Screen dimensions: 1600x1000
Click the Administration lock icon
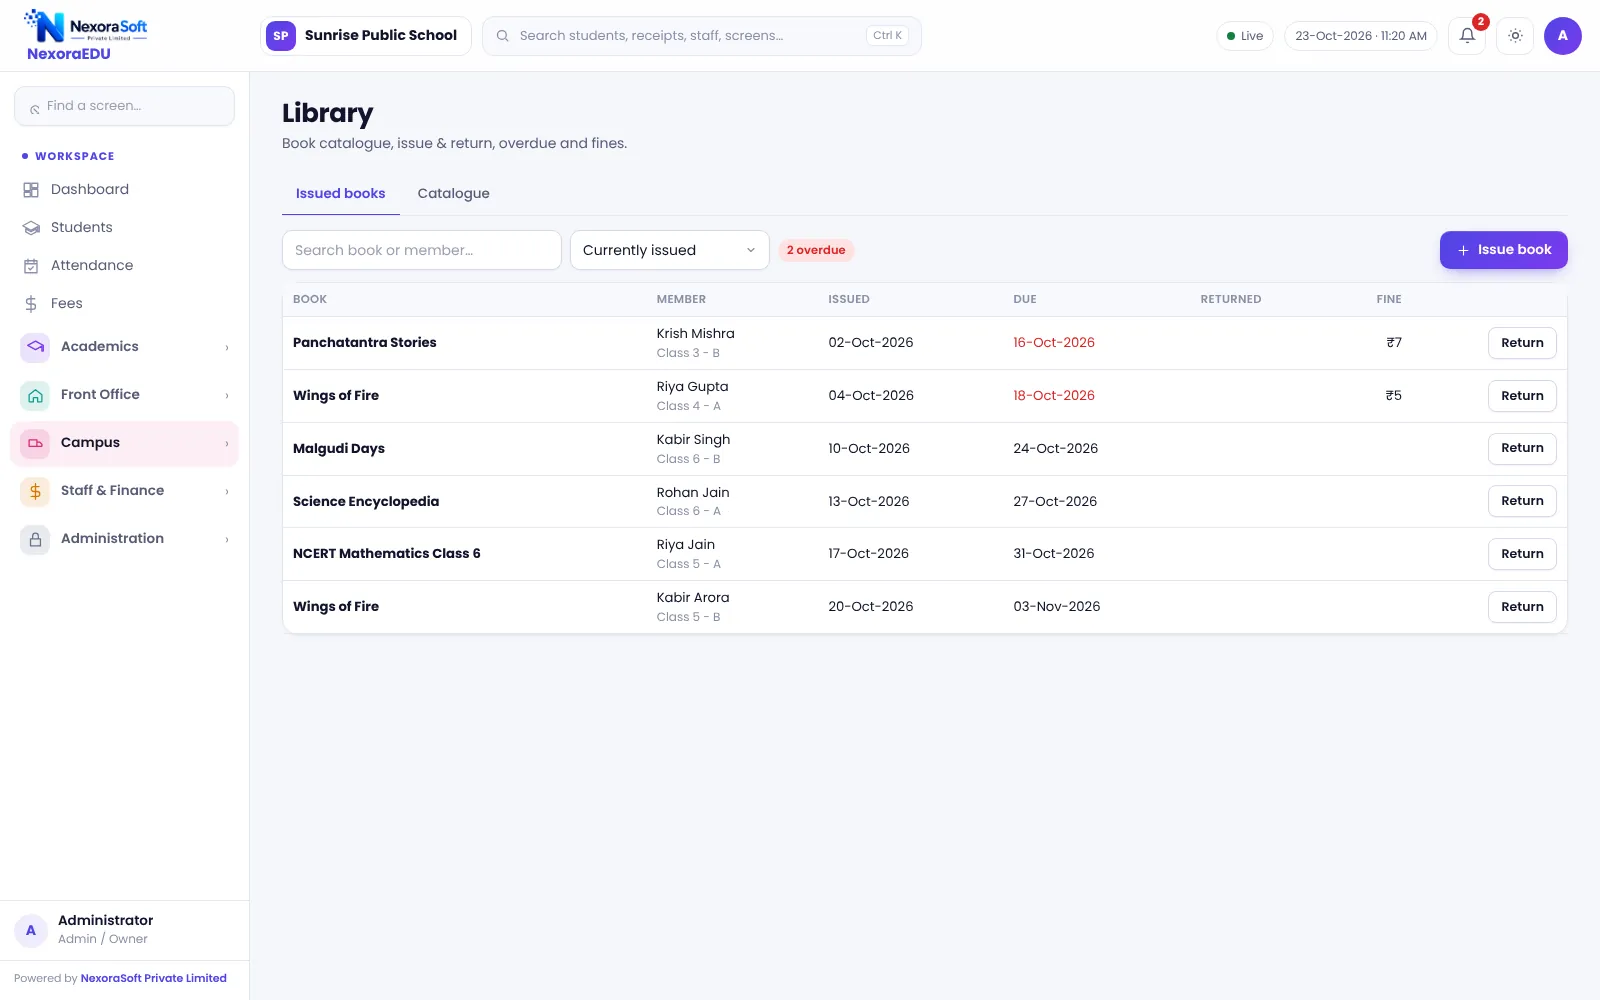(x=35, y=539)
